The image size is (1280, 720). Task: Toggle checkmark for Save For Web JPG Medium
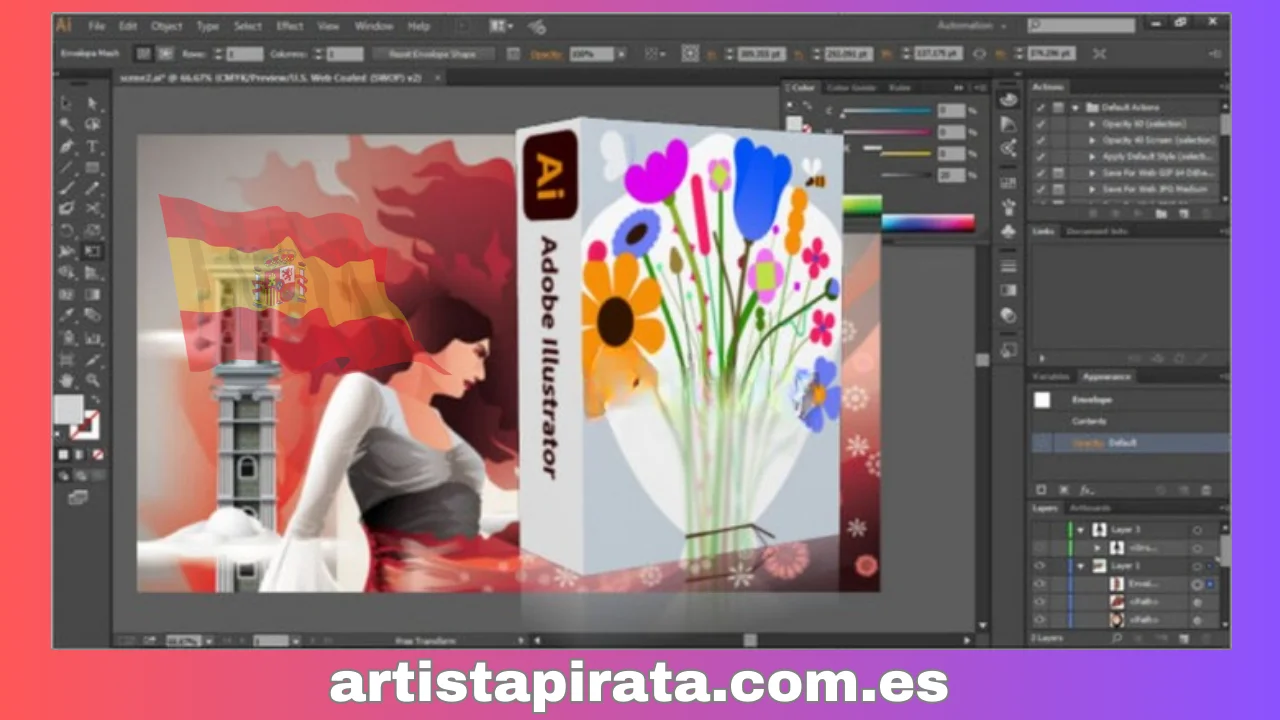(x=1041, y=189)
